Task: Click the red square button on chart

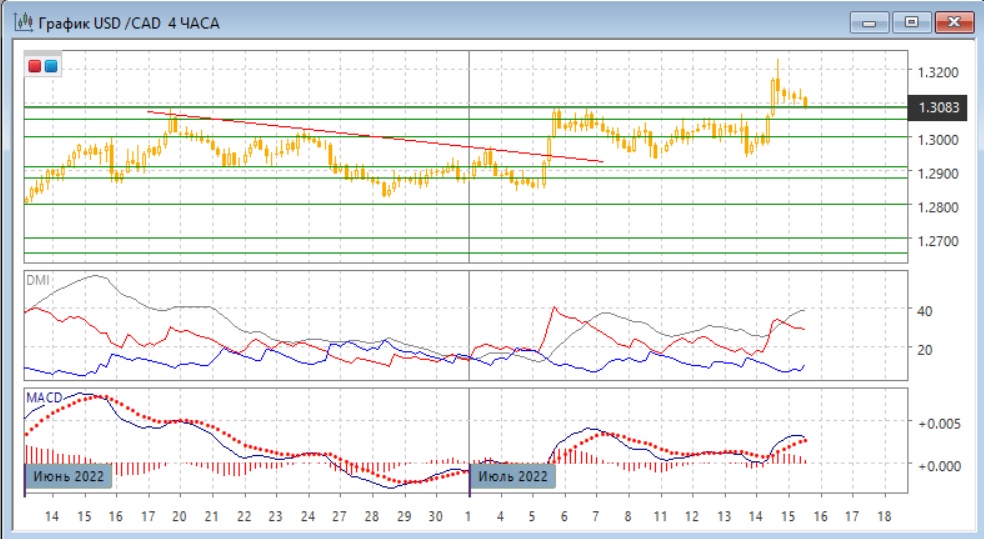Action: (35, 66)
